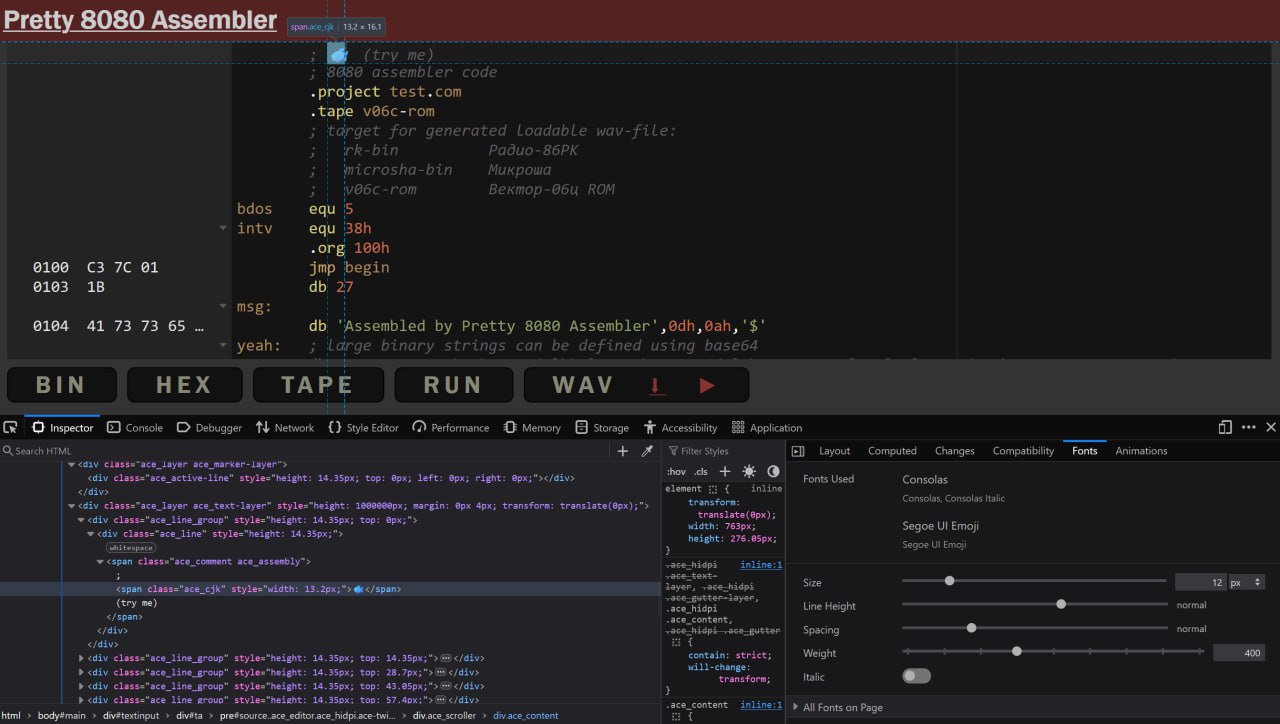Viewport: 1280px width, 724px height.
Task: Click the sidebar pane toggle icon
Action: (x=798, y=451)
